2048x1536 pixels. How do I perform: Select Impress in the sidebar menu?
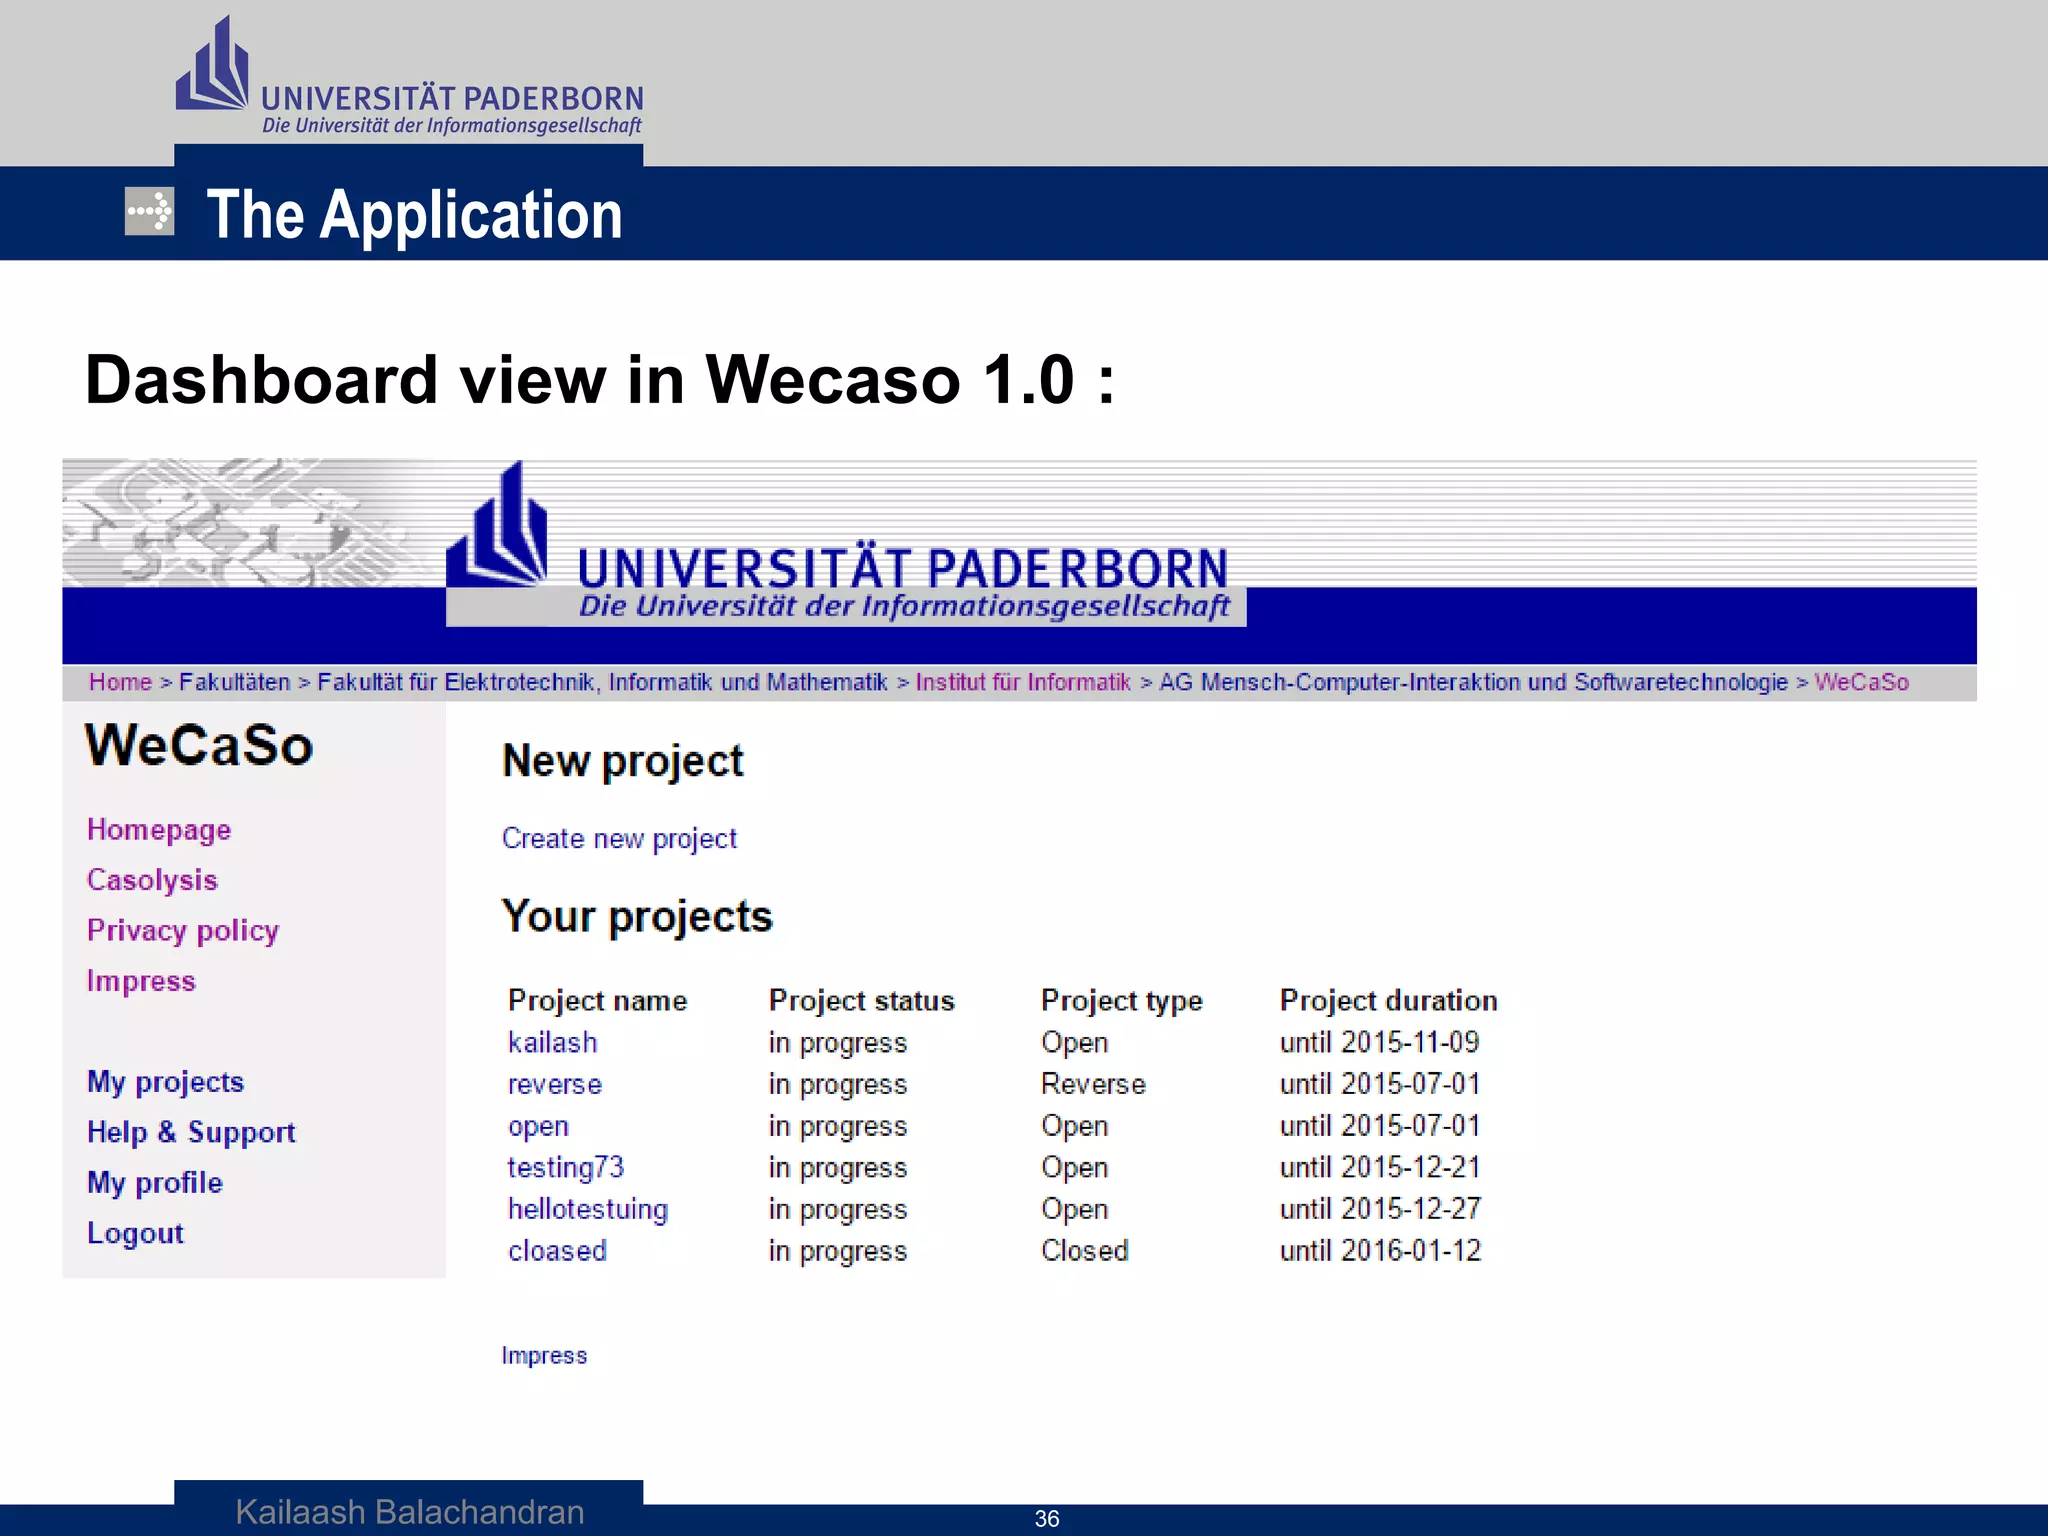(x=141, y=981)
